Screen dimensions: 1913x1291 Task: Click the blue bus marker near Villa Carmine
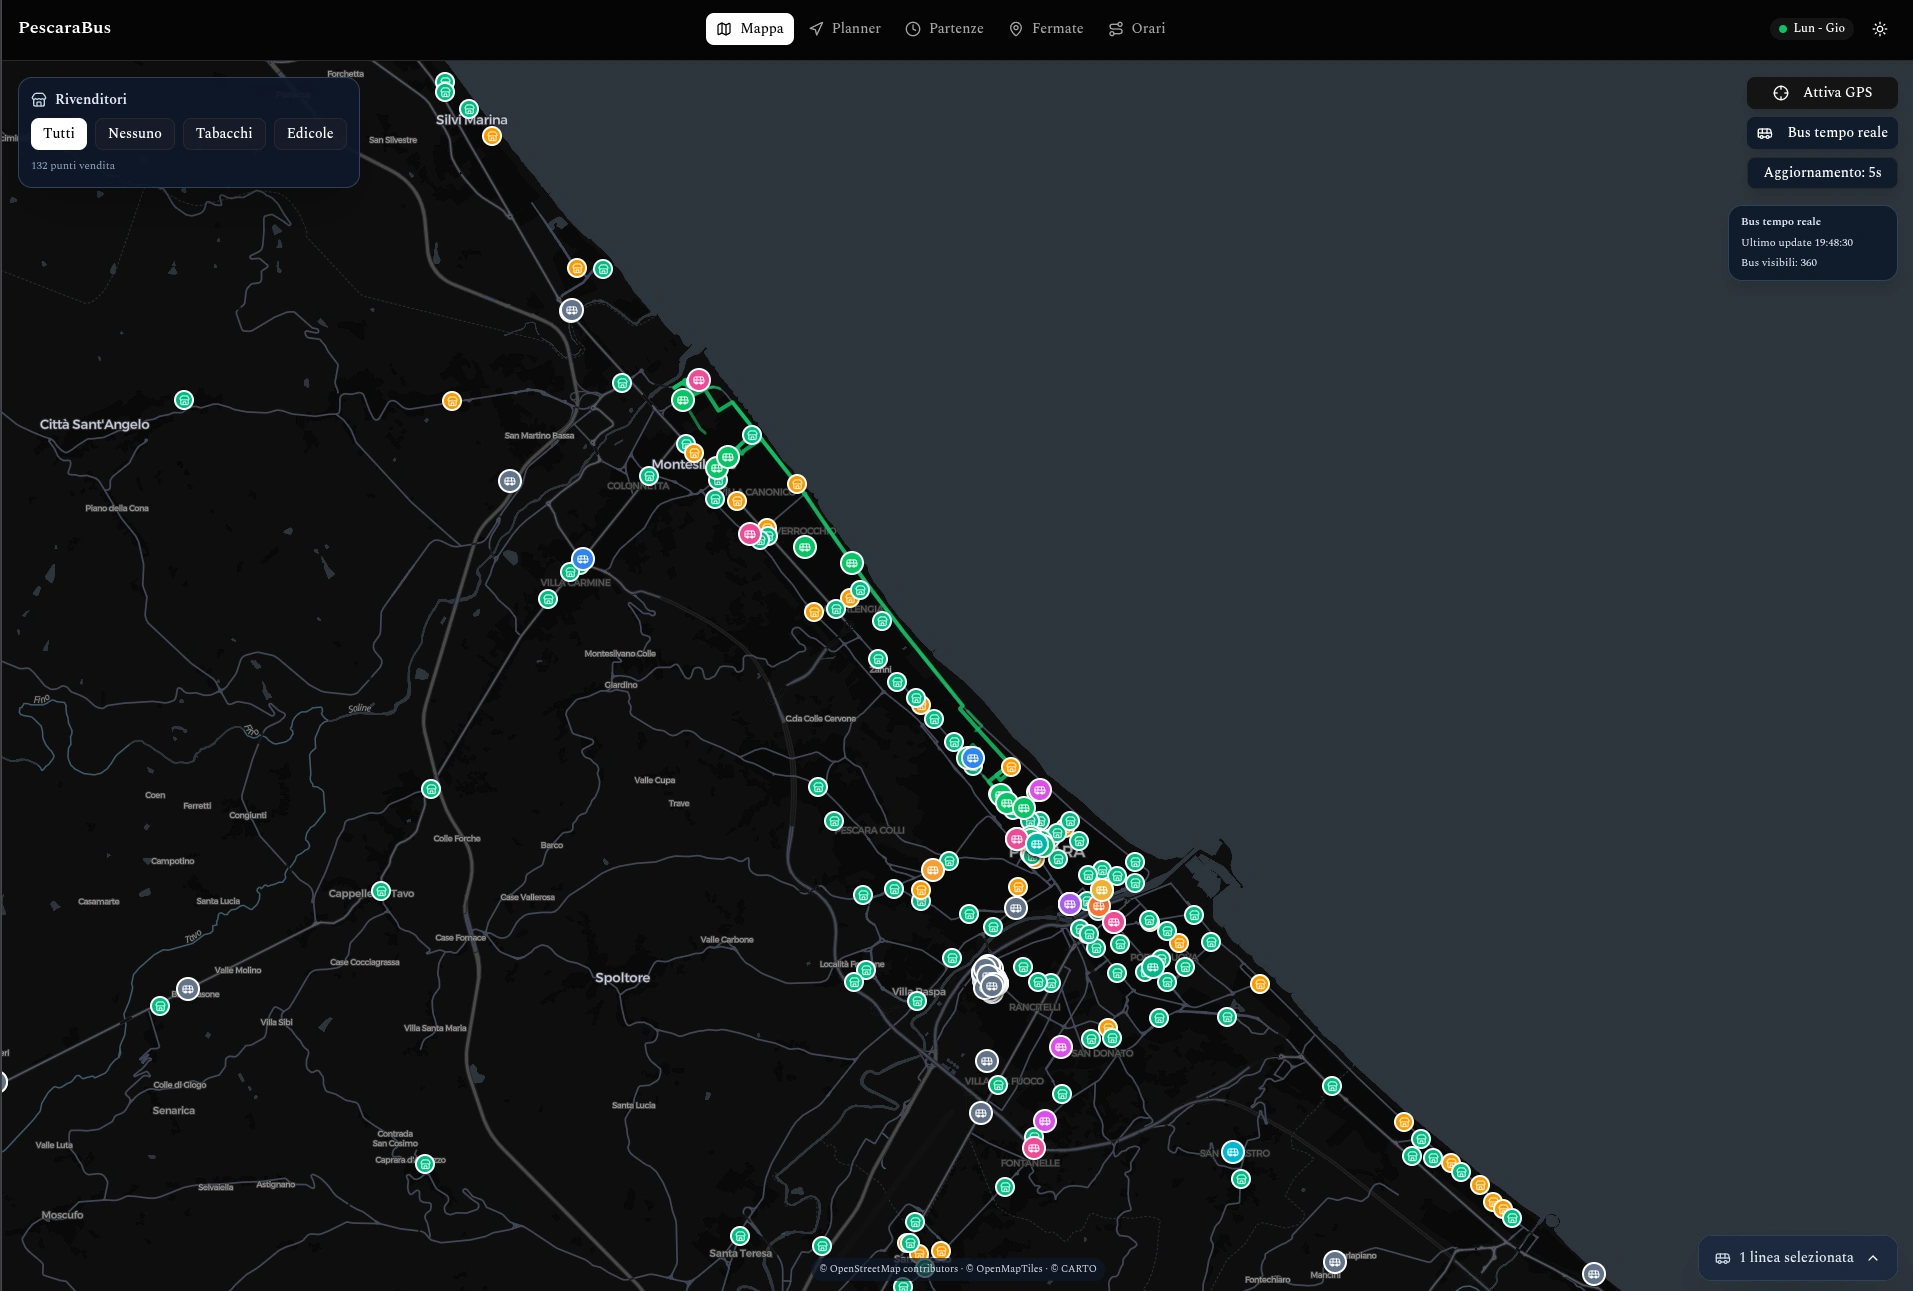pyautogui.click(x=583, y=559)
